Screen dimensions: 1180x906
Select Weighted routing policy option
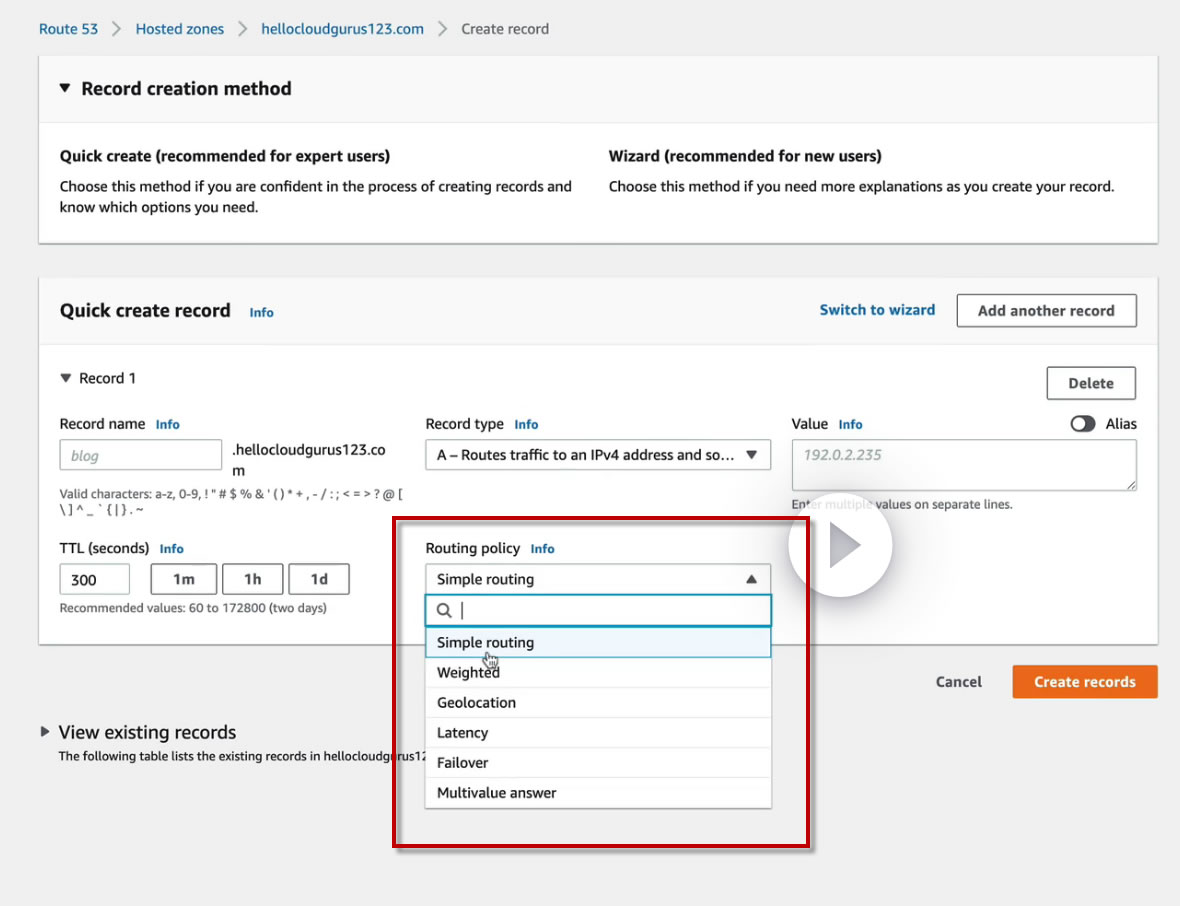[x=468, y=673]
